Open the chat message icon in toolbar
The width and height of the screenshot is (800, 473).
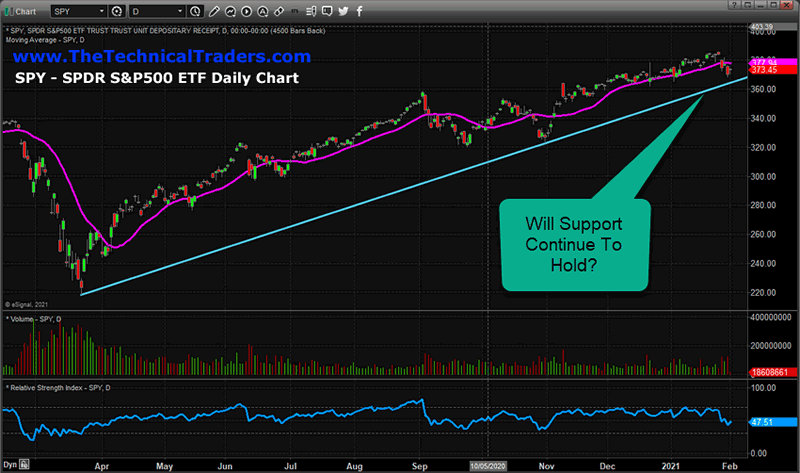pos(327,11)
